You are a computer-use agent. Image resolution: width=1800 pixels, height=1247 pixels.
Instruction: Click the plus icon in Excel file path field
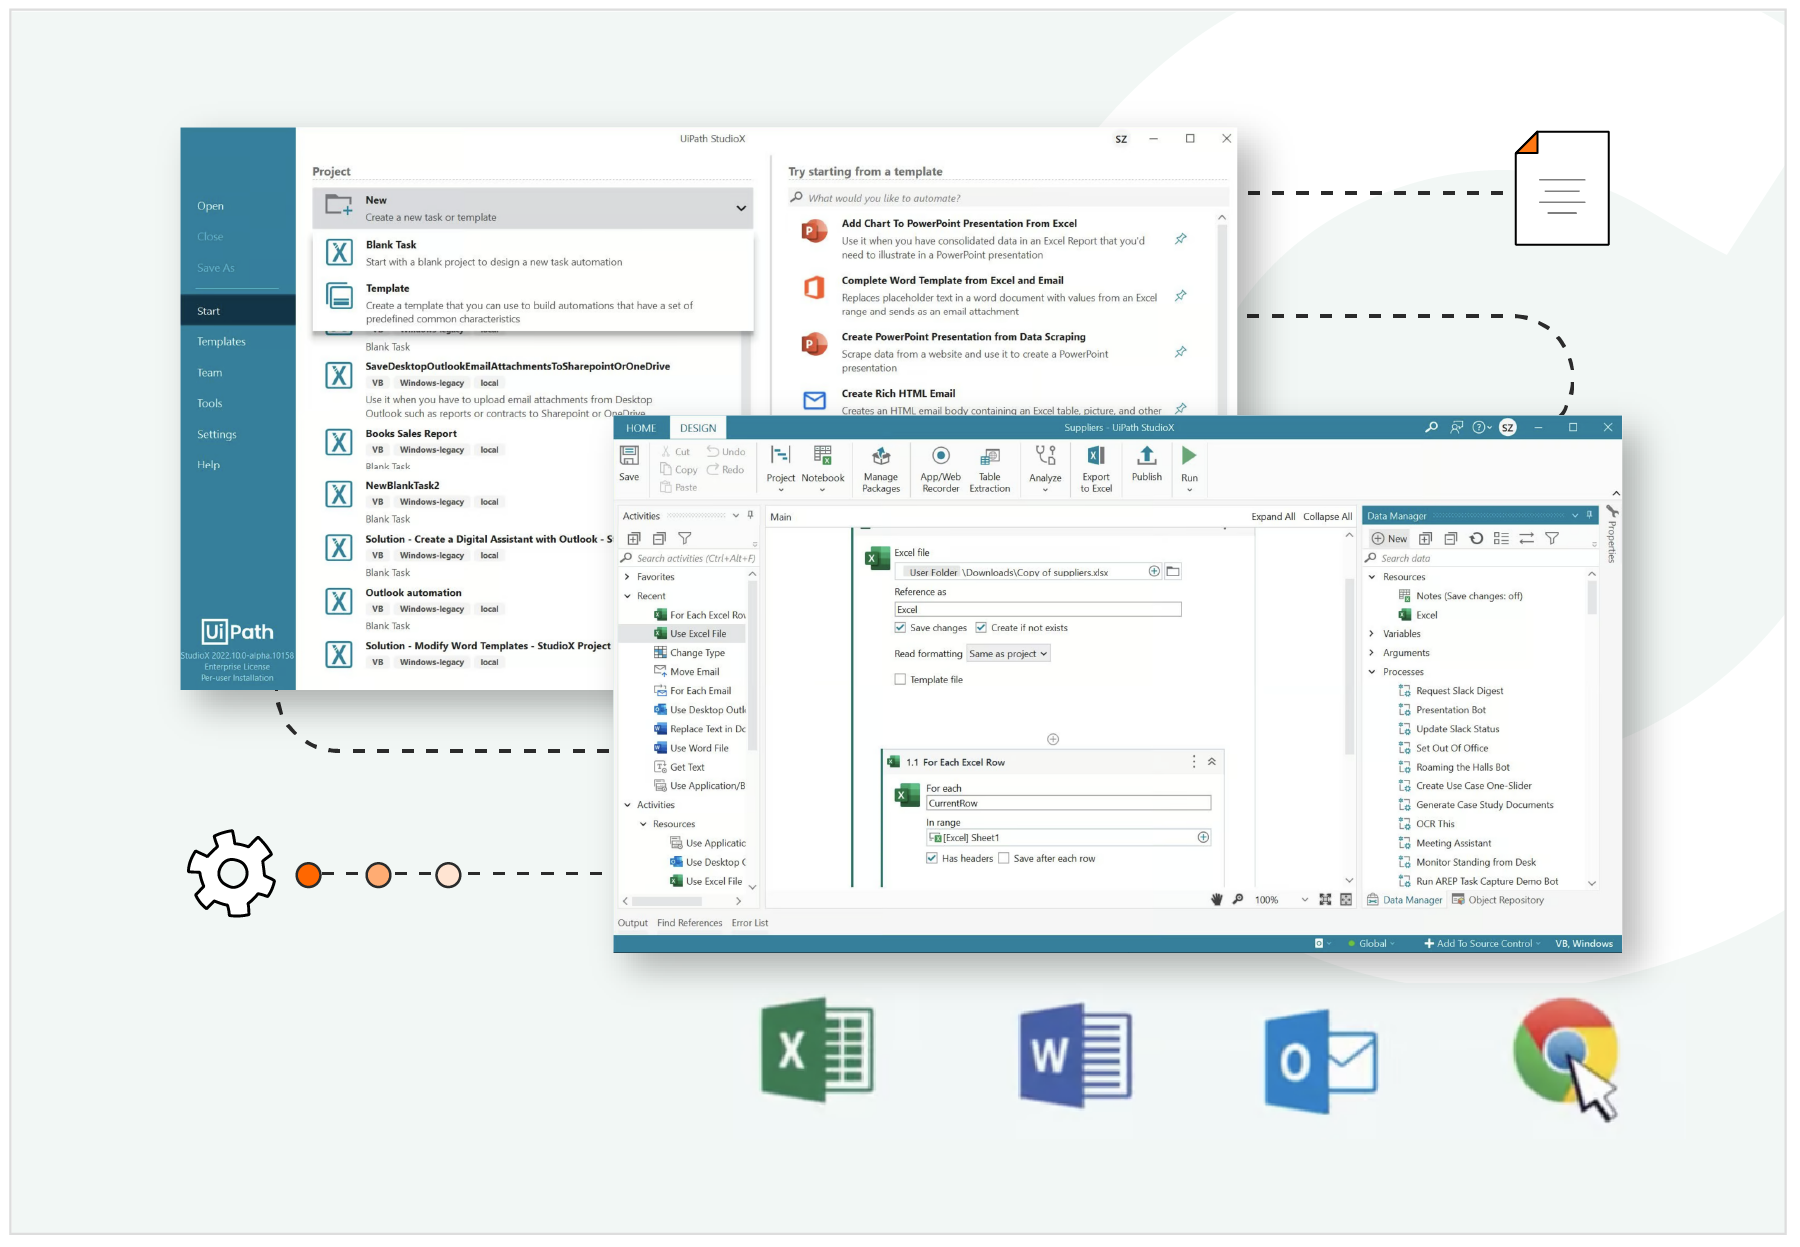(1154, 571)
